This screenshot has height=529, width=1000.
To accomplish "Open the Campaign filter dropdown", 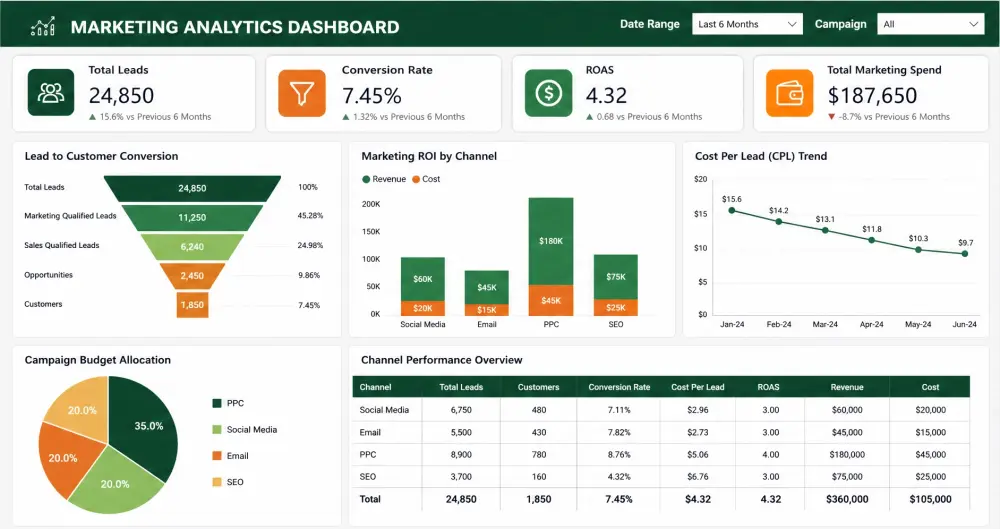I will 931,24.
